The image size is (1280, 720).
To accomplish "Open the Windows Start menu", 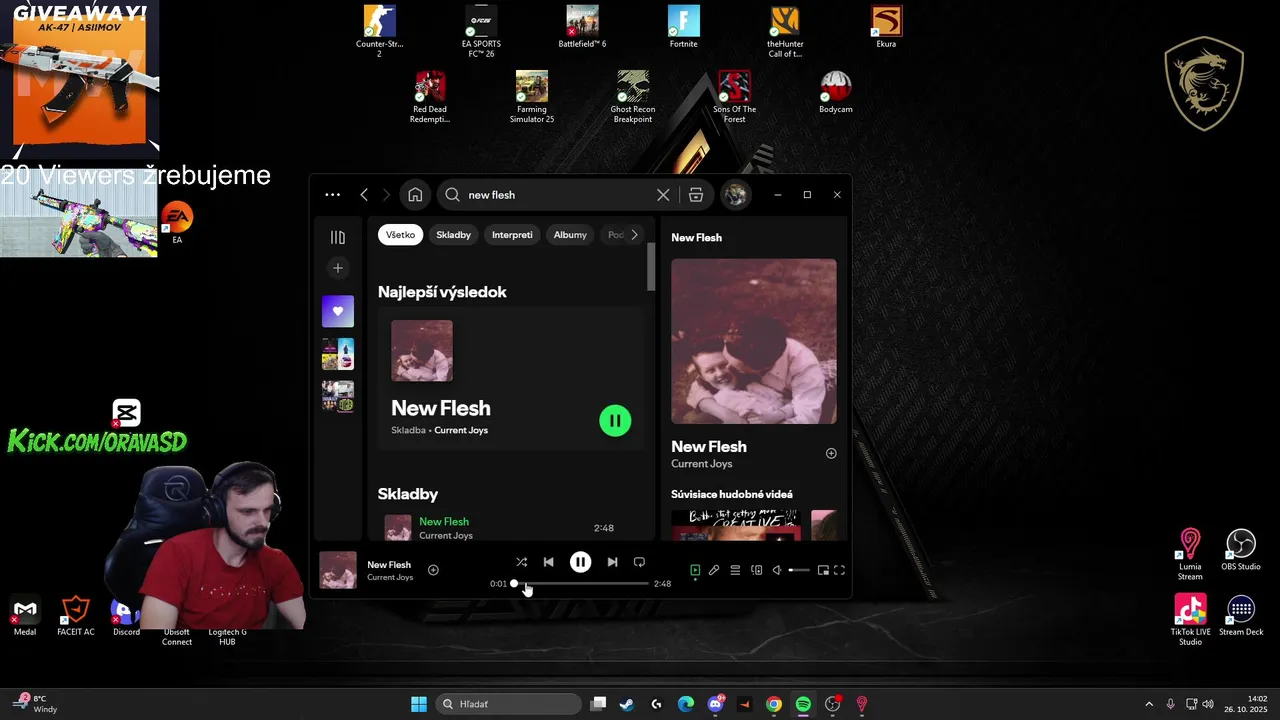I will point(419,704).
